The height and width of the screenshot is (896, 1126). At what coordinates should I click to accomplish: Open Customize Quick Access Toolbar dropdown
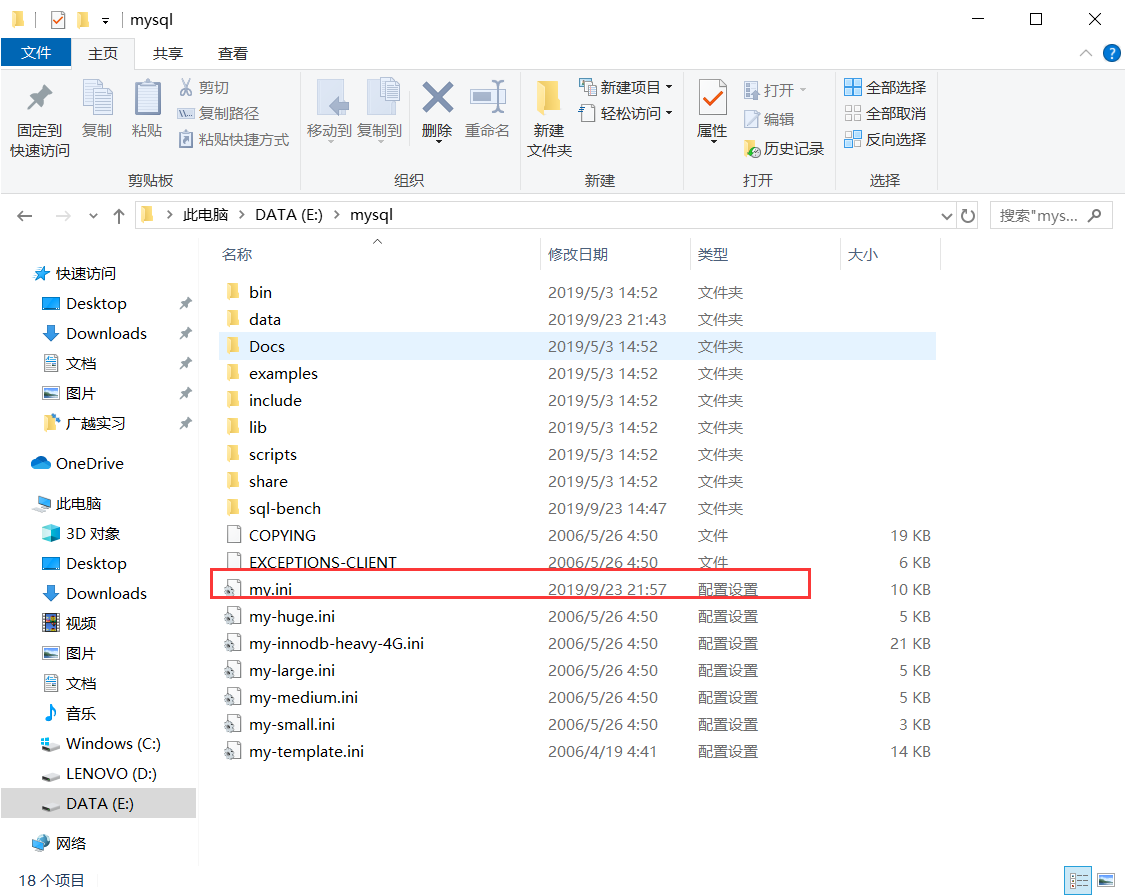[106, 21]
